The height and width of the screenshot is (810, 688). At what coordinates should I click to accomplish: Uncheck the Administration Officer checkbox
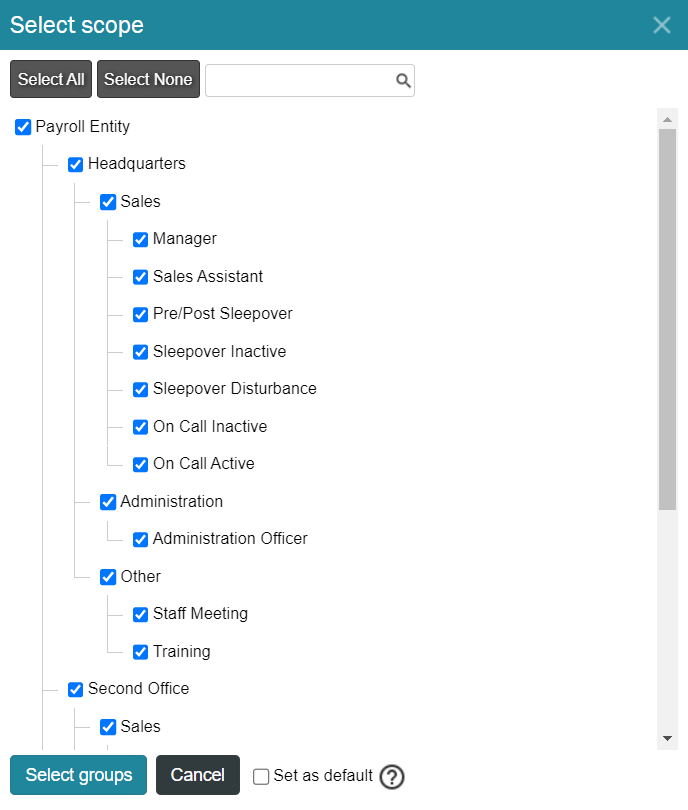pos(140,539)
